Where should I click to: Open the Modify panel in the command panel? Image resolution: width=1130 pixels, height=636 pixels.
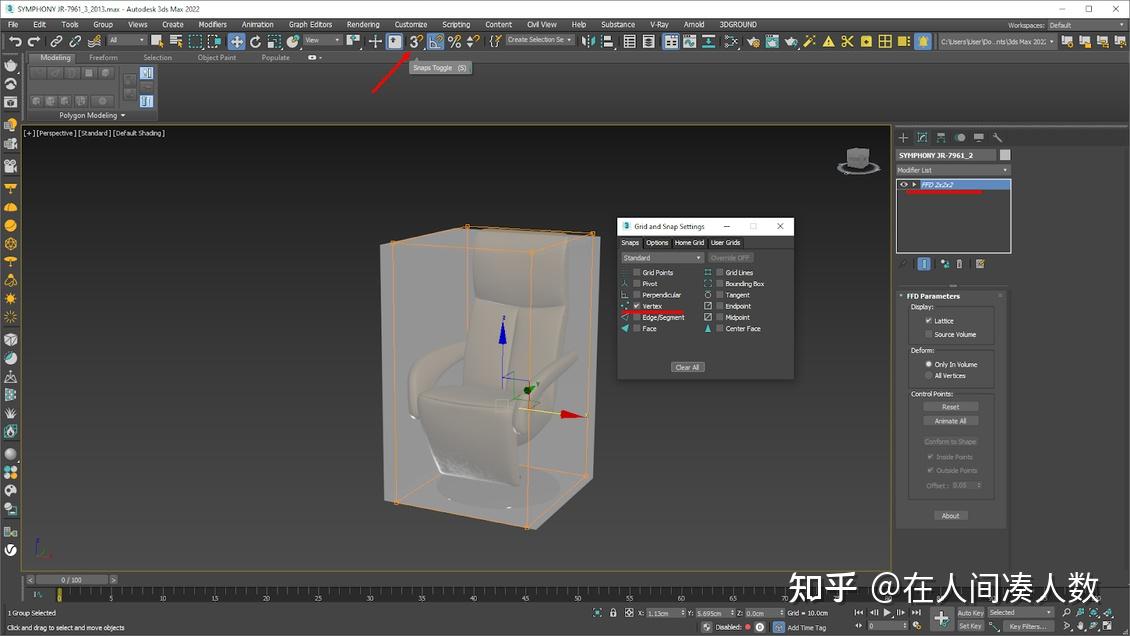(920, 137)
